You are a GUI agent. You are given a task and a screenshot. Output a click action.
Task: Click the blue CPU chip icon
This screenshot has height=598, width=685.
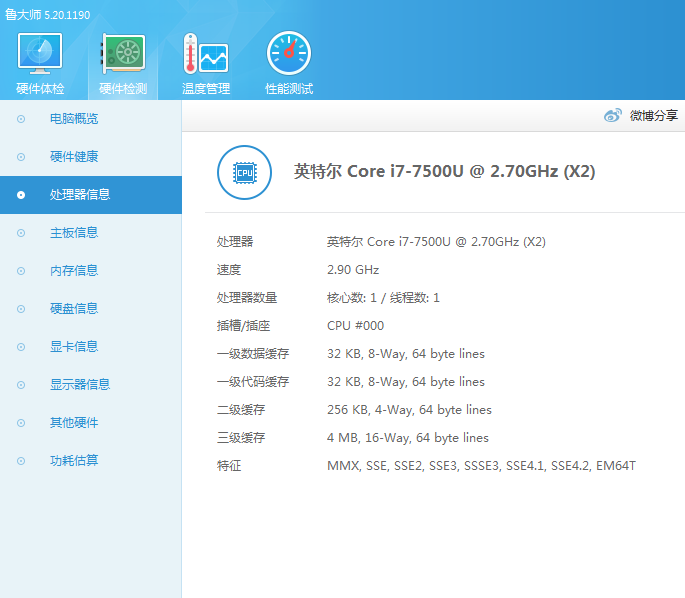[244, 172]
